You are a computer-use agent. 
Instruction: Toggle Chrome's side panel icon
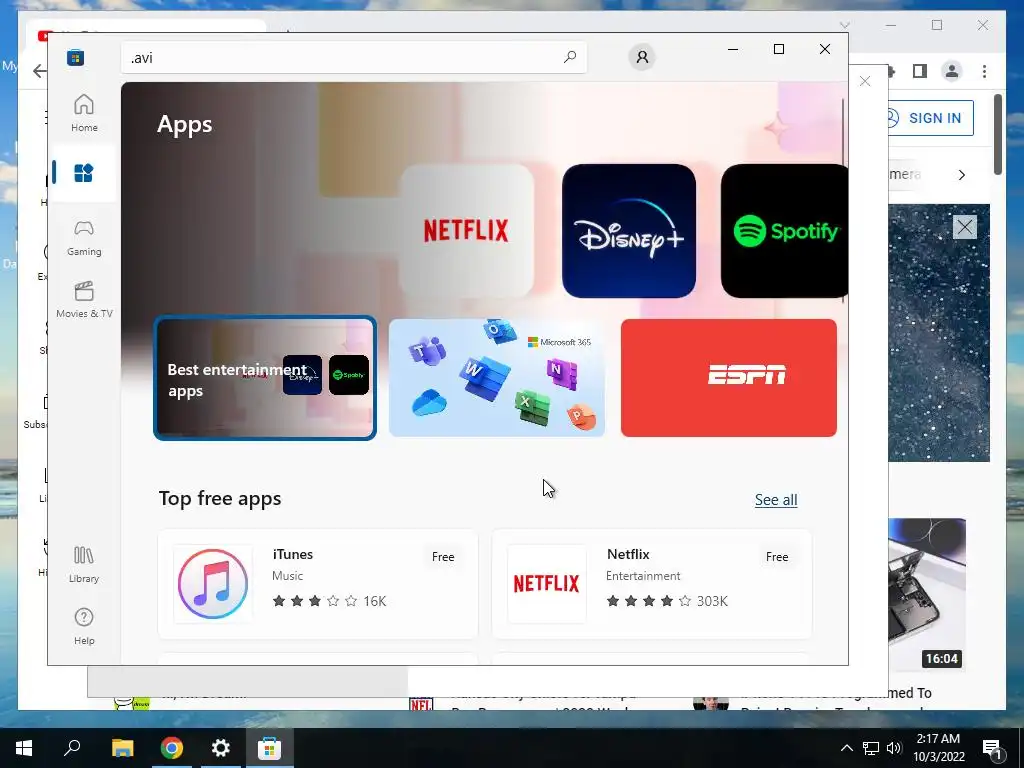coord(920,71)
